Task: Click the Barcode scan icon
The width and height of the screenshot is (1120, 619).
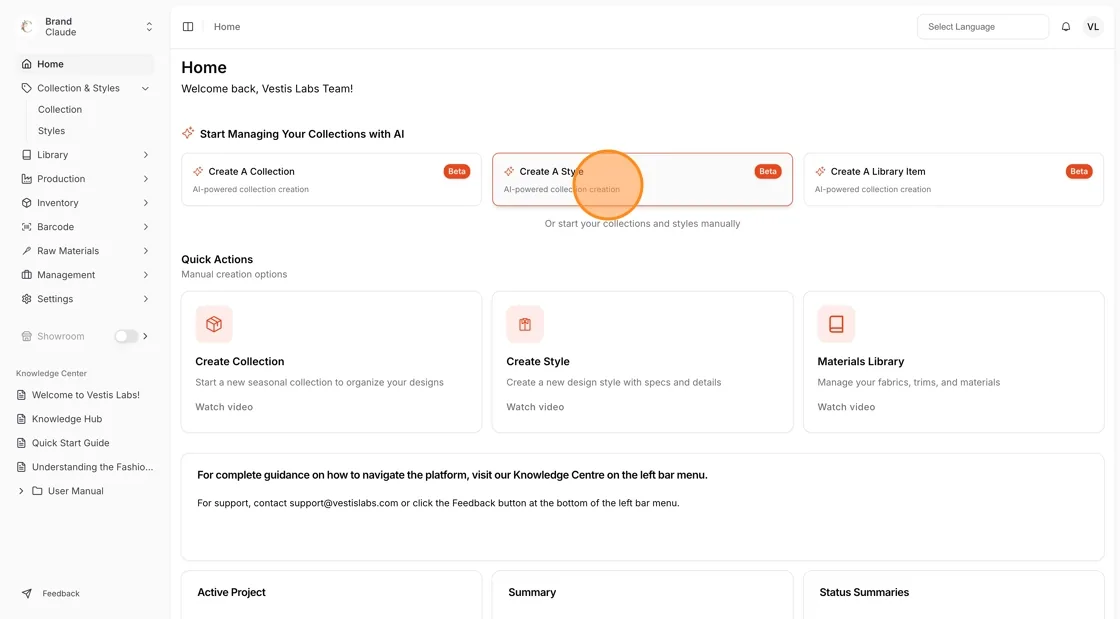Action: point(26,226)
